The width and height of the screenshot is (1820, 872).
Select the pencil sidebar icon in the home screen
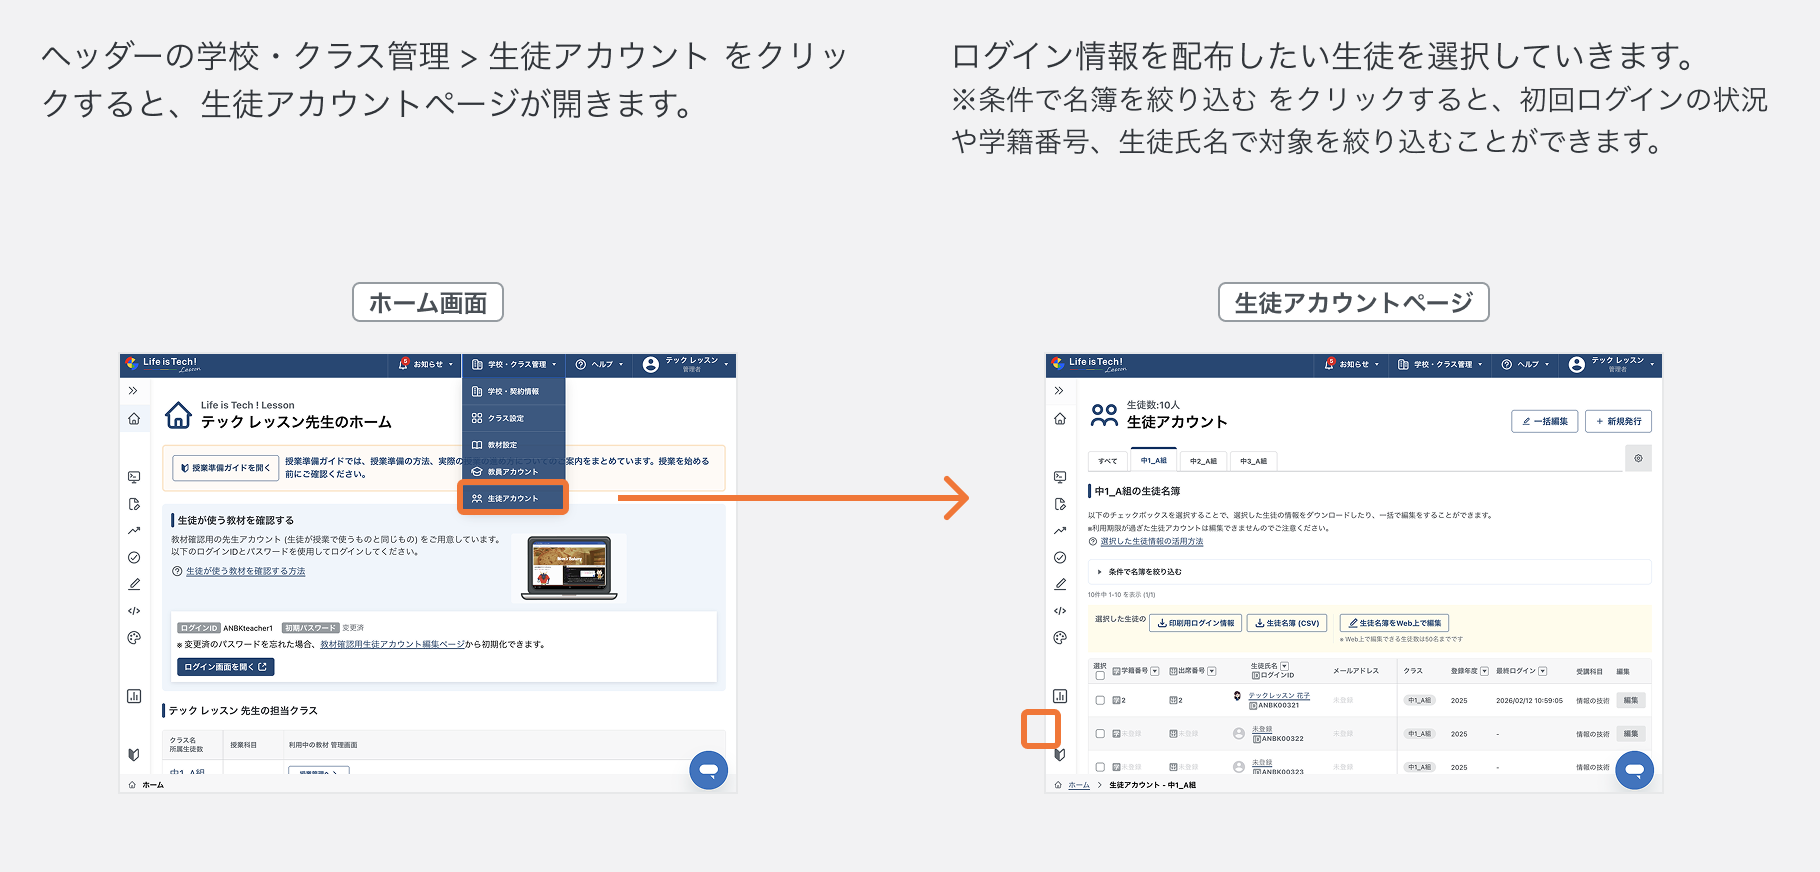tap(134, 584)
